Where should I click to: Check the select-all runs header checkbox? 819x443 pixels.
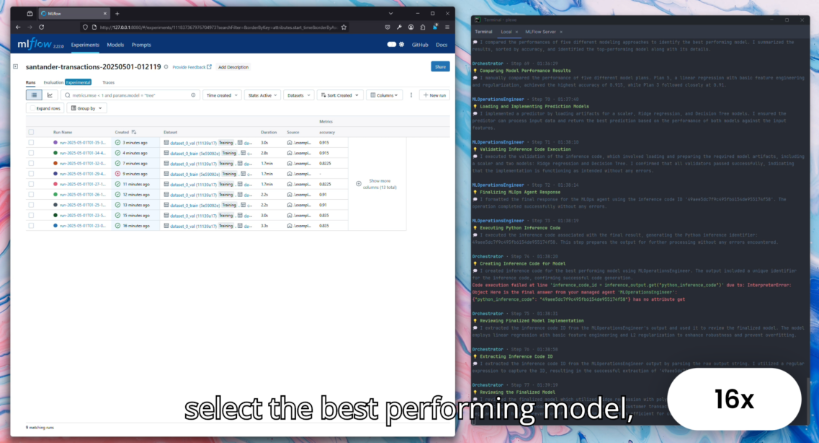32,132
